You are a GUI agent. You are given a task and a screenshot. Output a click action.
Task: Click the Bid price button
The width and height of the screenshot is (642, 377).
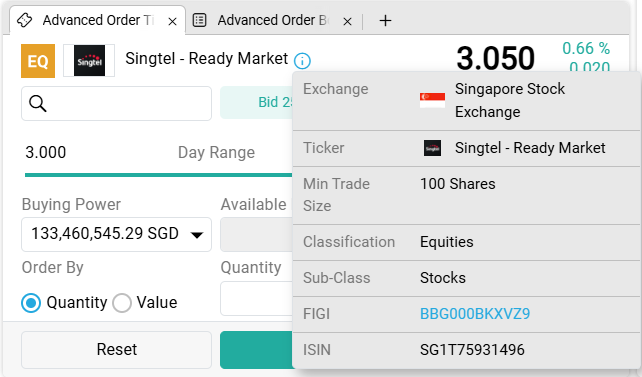[256, 102]
